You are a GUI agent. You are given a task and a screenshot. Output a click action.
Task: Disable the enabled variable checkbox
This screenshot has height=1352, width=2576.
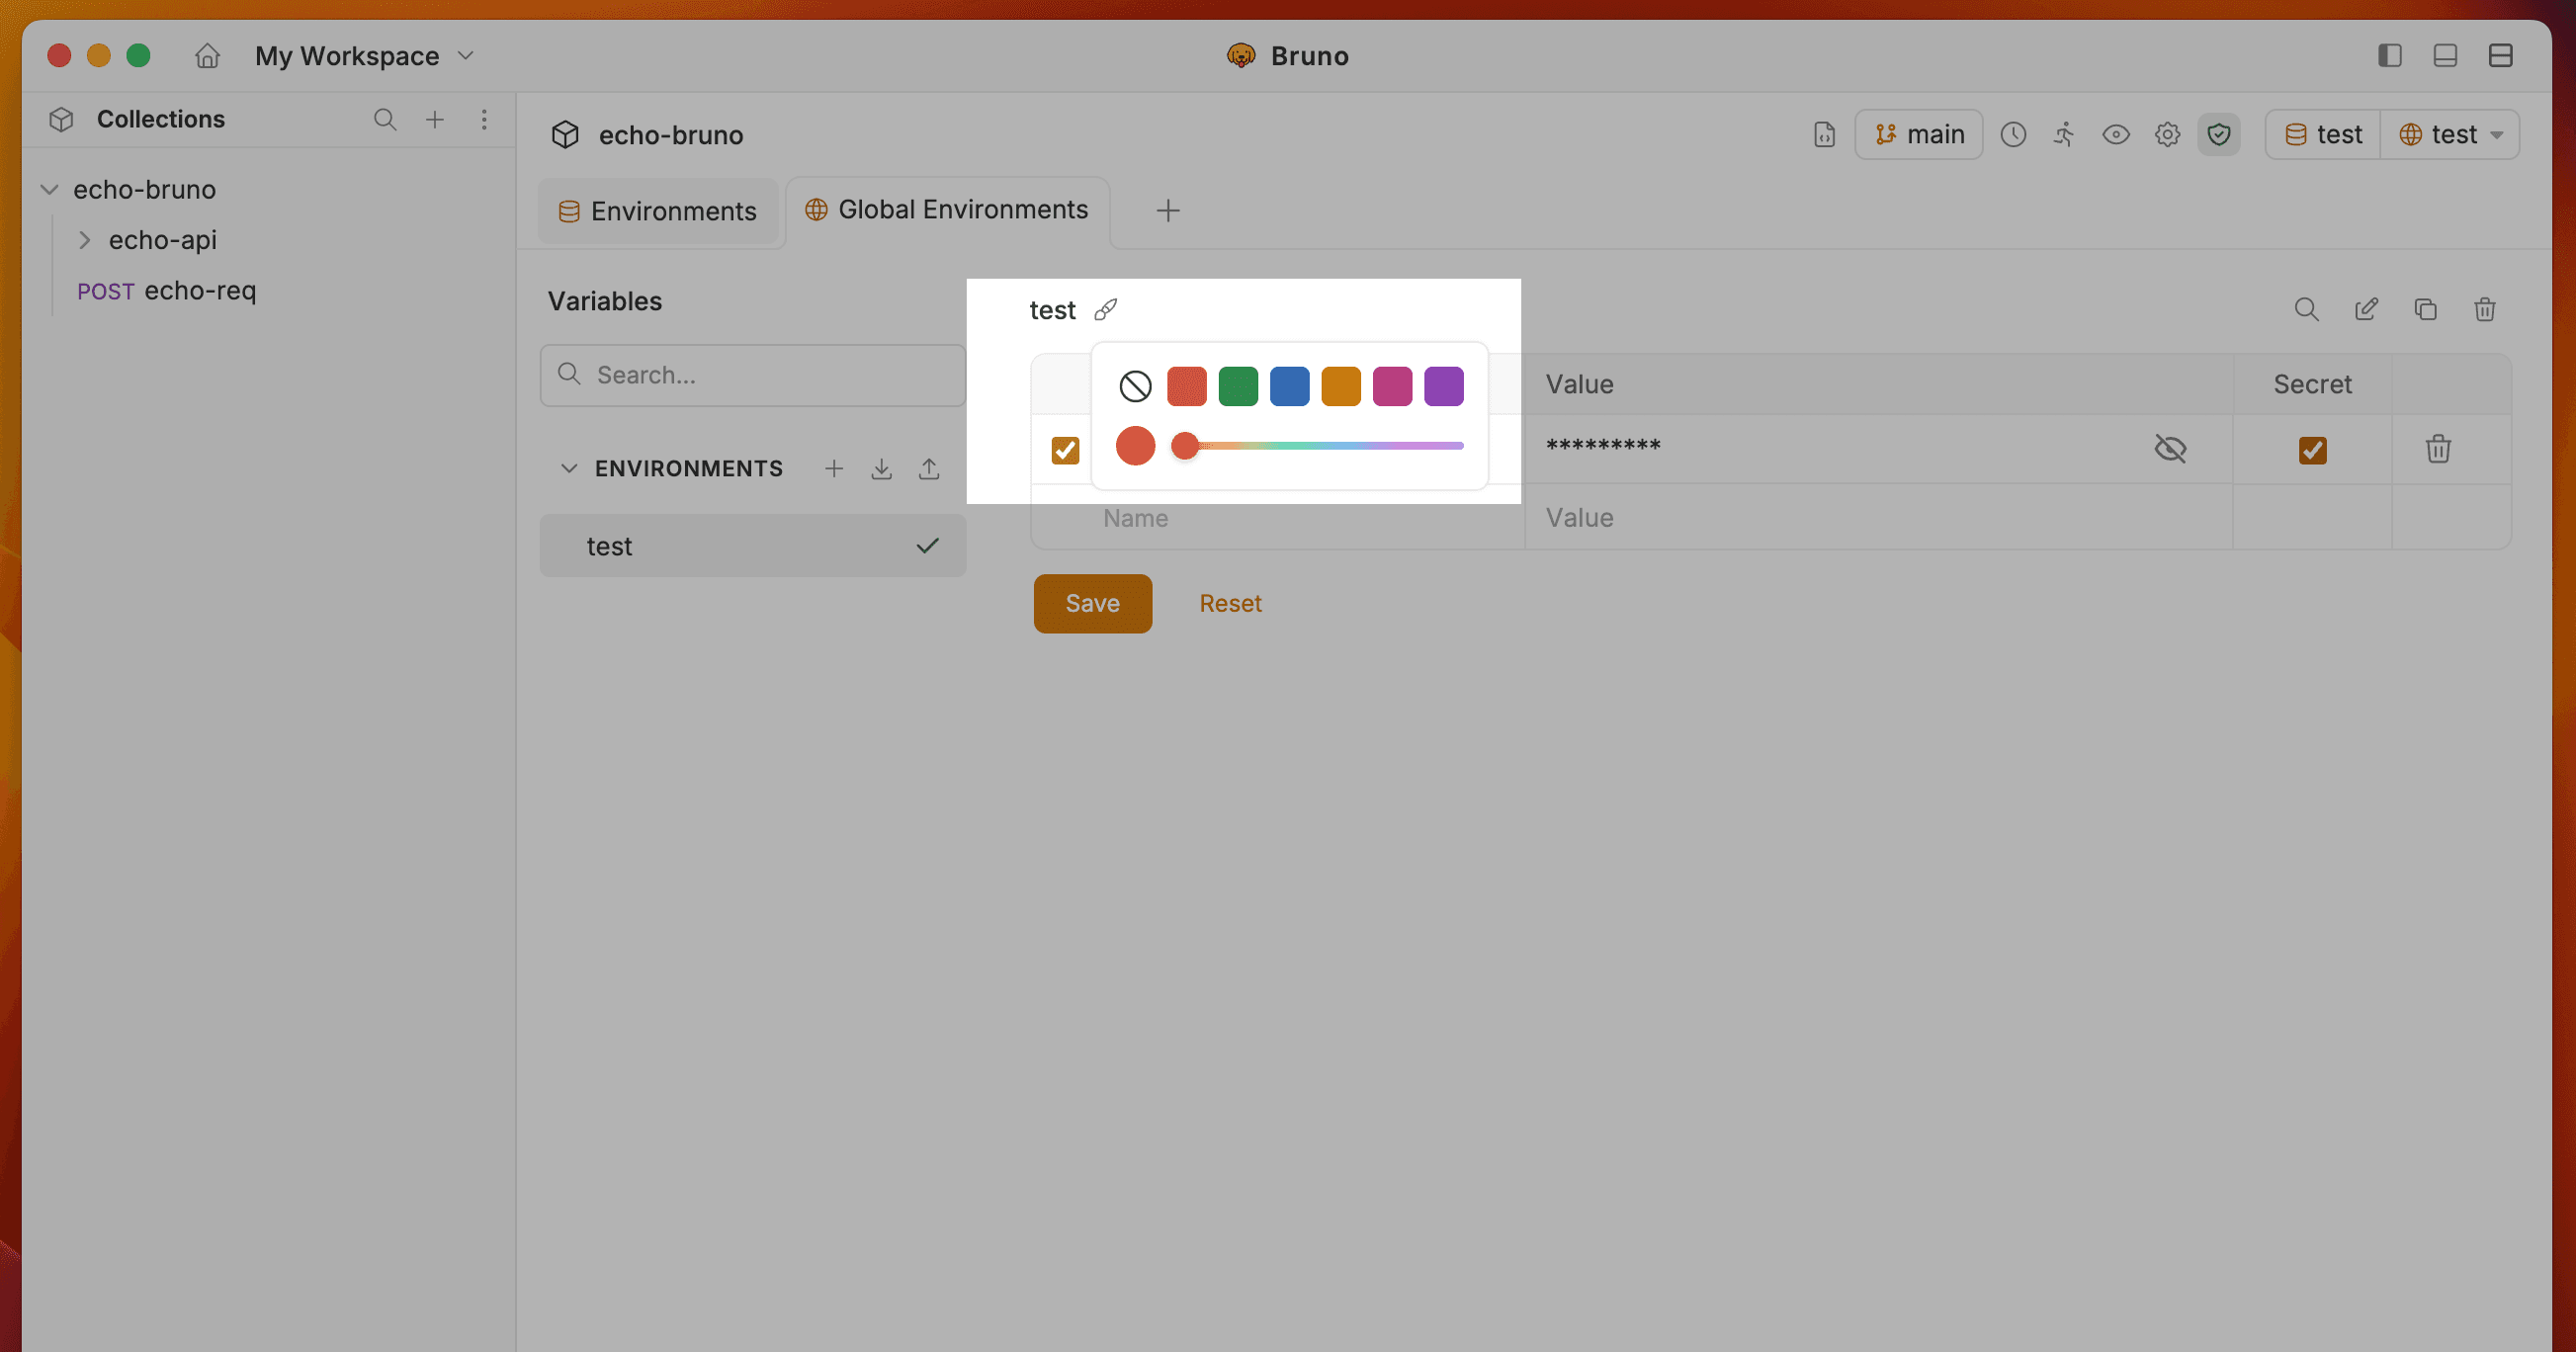click(x=1064, y=450)
